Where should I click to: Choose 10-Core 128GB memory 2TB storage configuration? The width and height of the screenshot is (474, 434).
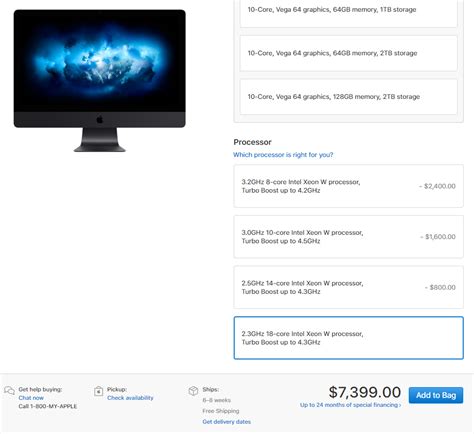(348, 97)
